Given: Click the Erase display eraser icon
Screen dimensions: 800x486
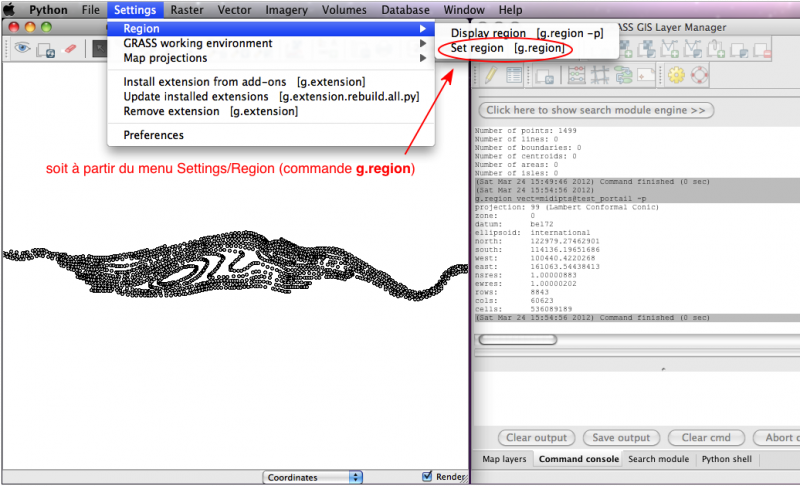Looking at the screenshot, I should tap(70, 48).
